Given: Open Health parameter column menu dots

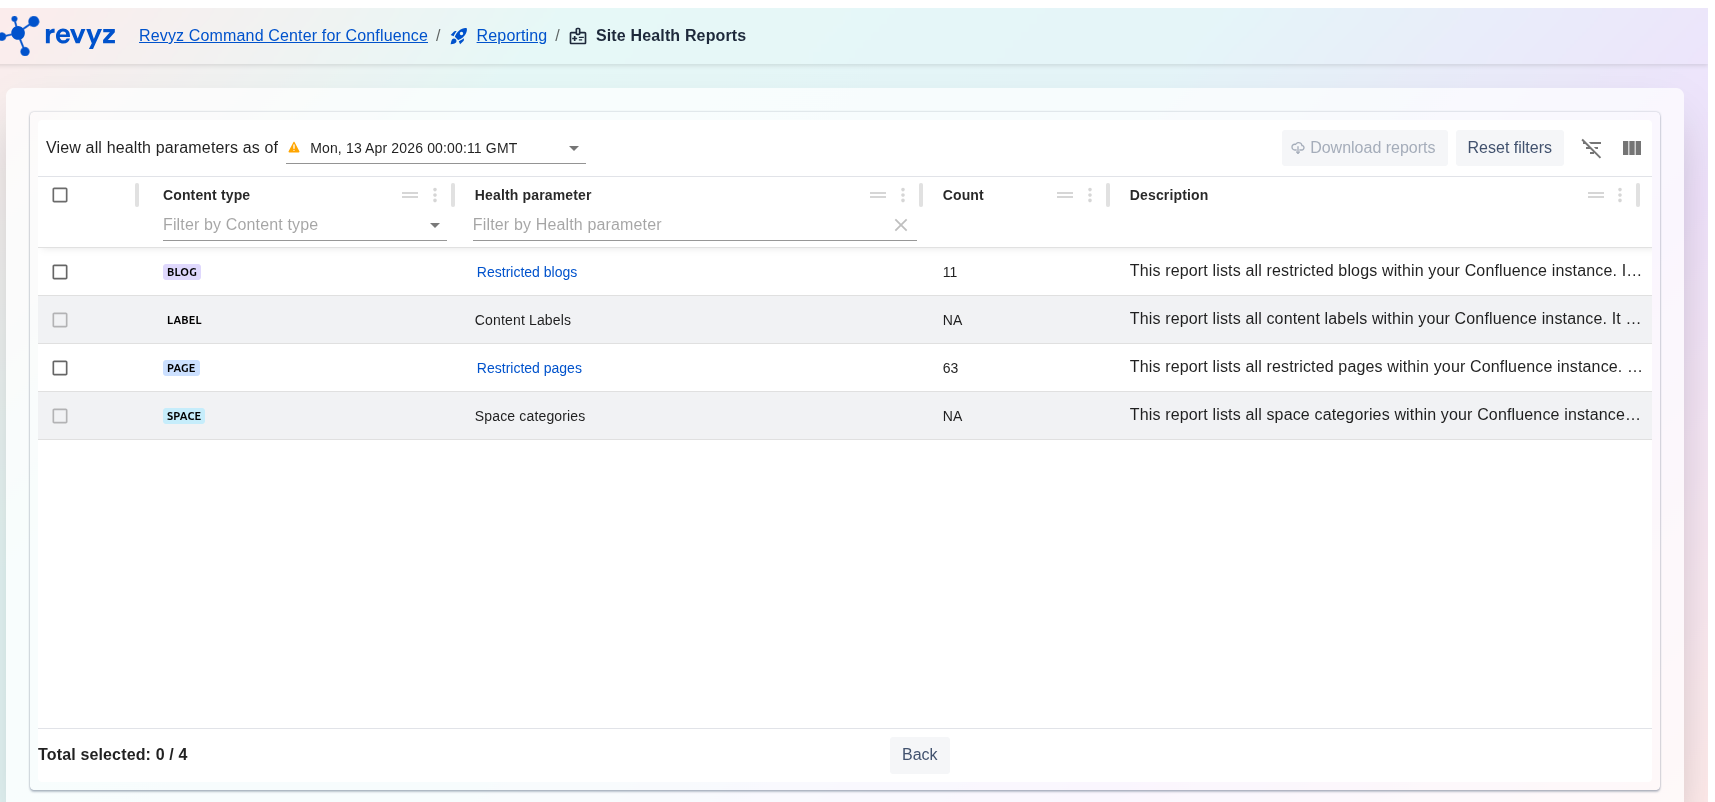Looking at the screenshot, I should (903, 195).
